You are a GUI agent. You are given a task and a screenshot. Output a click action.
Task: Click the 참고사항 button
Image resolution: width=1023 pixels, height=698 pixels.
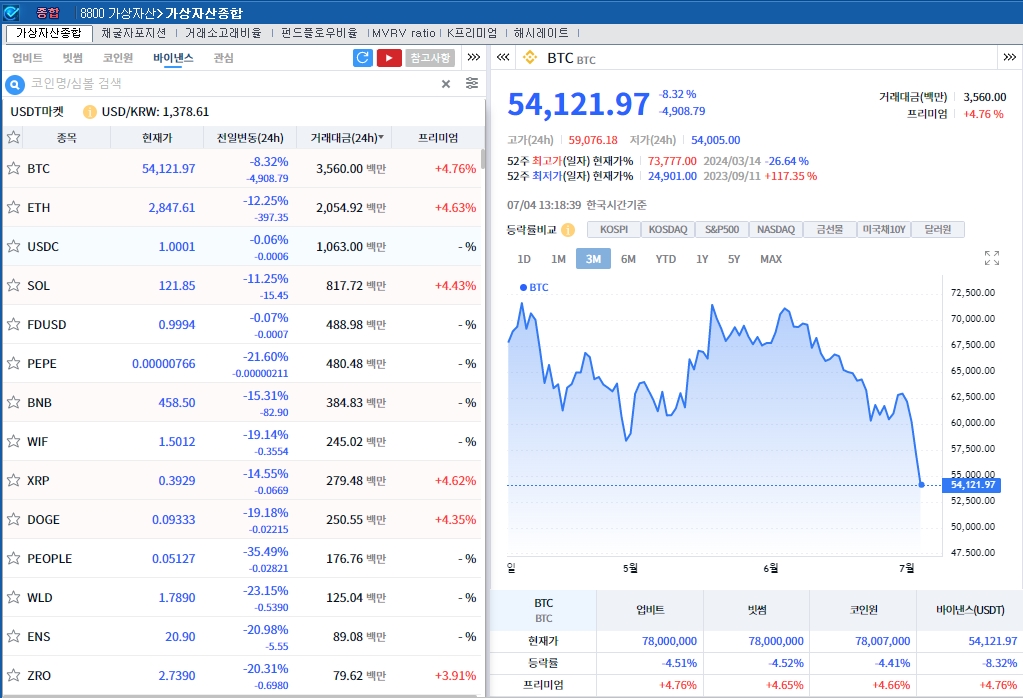tap(430, 57)
